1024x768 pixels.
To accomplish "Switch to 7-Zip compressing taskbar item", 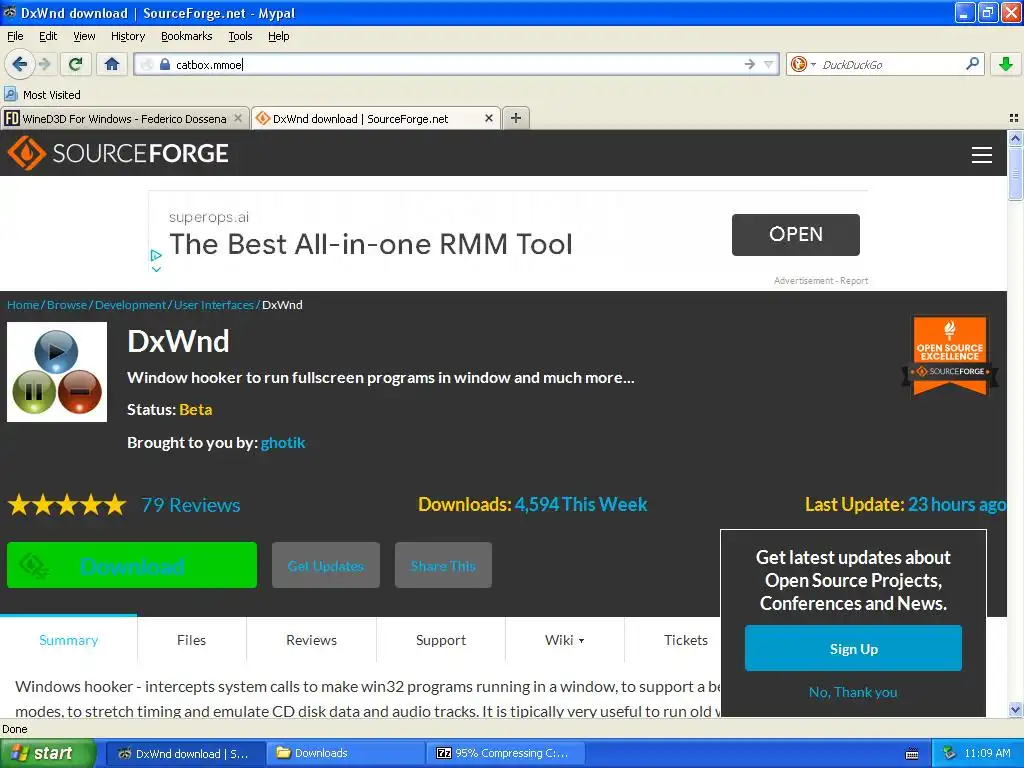I will (x=506, y=753).
